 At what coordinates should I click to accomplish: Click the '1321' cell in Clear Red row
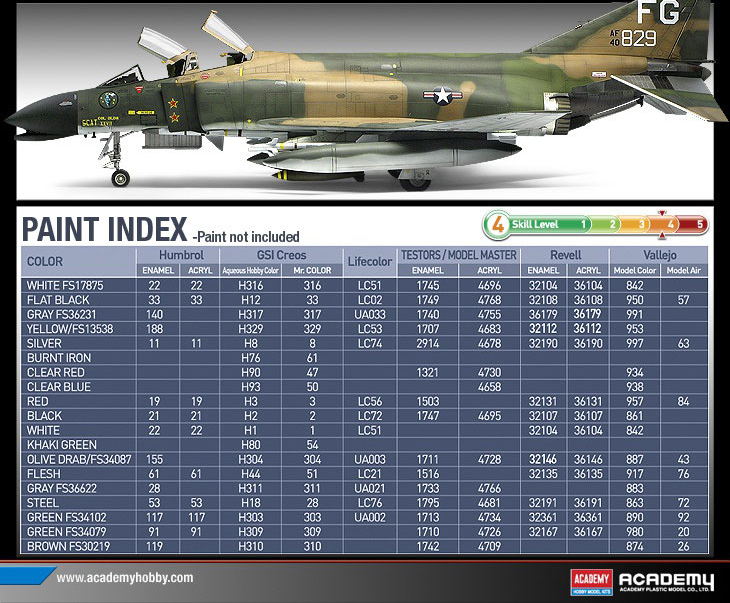(427, 373)
